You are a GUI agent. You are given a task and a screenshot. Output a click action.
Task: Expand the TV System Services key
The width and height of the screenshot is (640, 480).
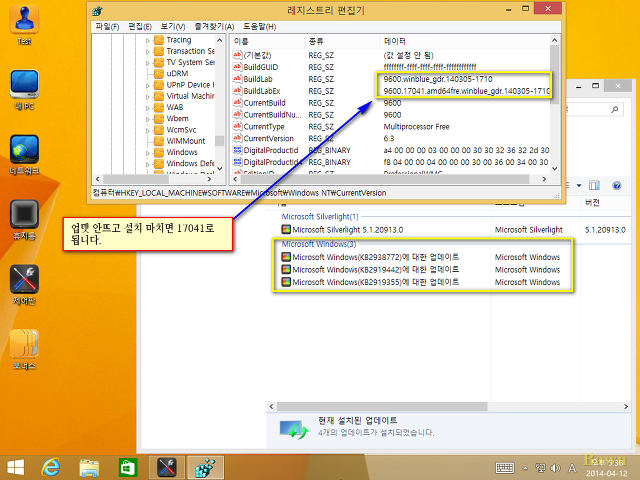(x=148, y=63)
